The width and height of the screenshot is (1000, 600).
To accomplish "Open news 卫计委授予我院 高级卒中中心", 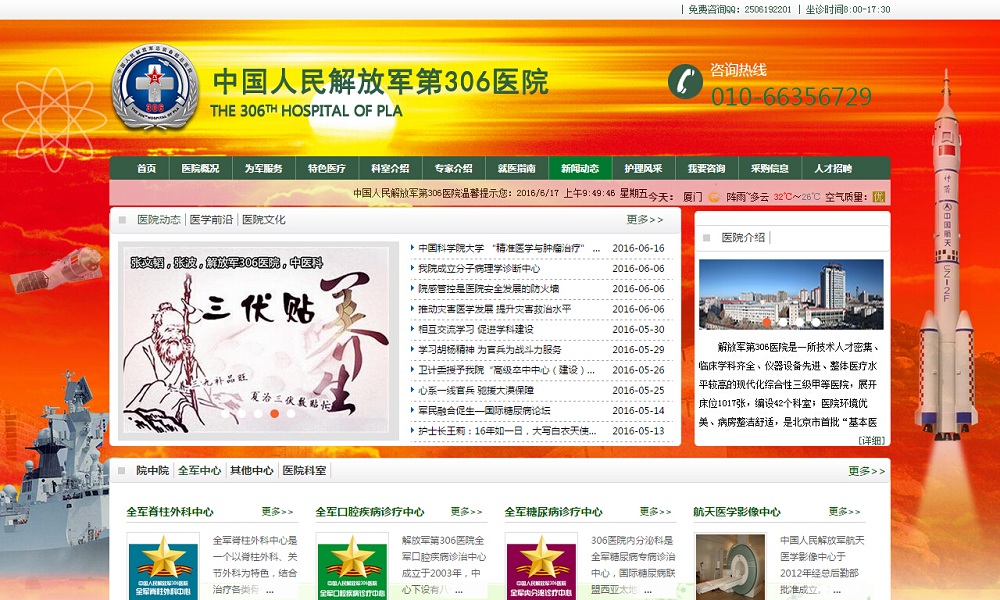I will click(506, 370).
